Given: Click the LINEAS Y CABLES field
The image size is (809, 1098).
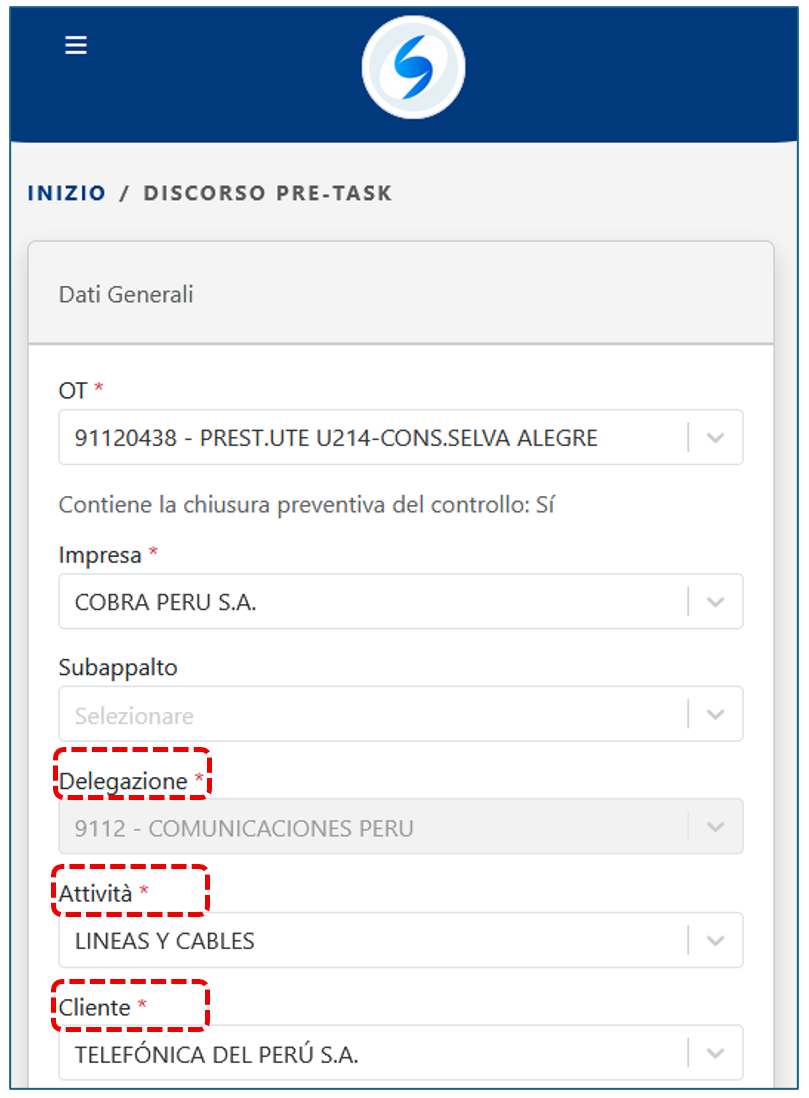Looking at the screenshot, I should [x=165, y=941].
